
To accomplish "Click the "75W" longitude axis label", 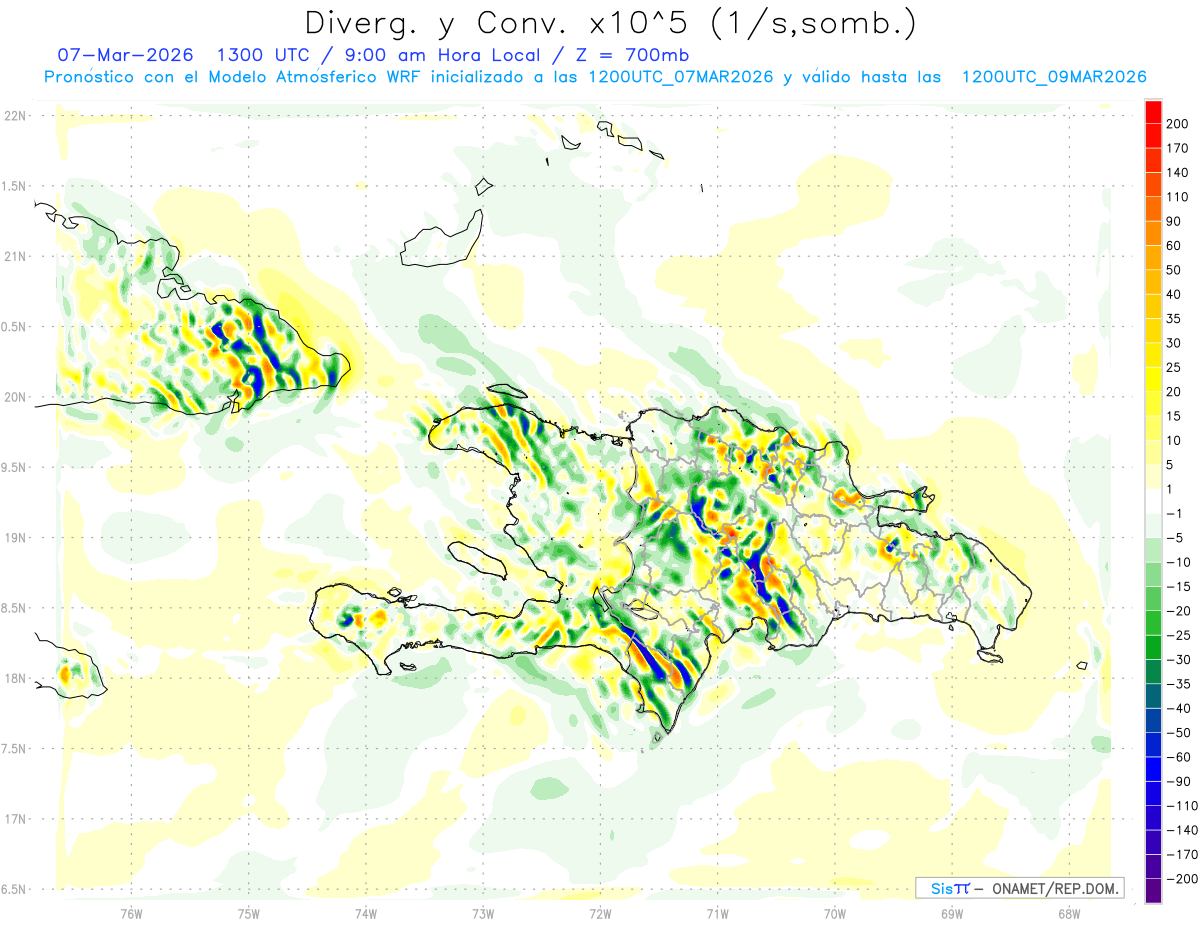I will click(x=249, y=913).
